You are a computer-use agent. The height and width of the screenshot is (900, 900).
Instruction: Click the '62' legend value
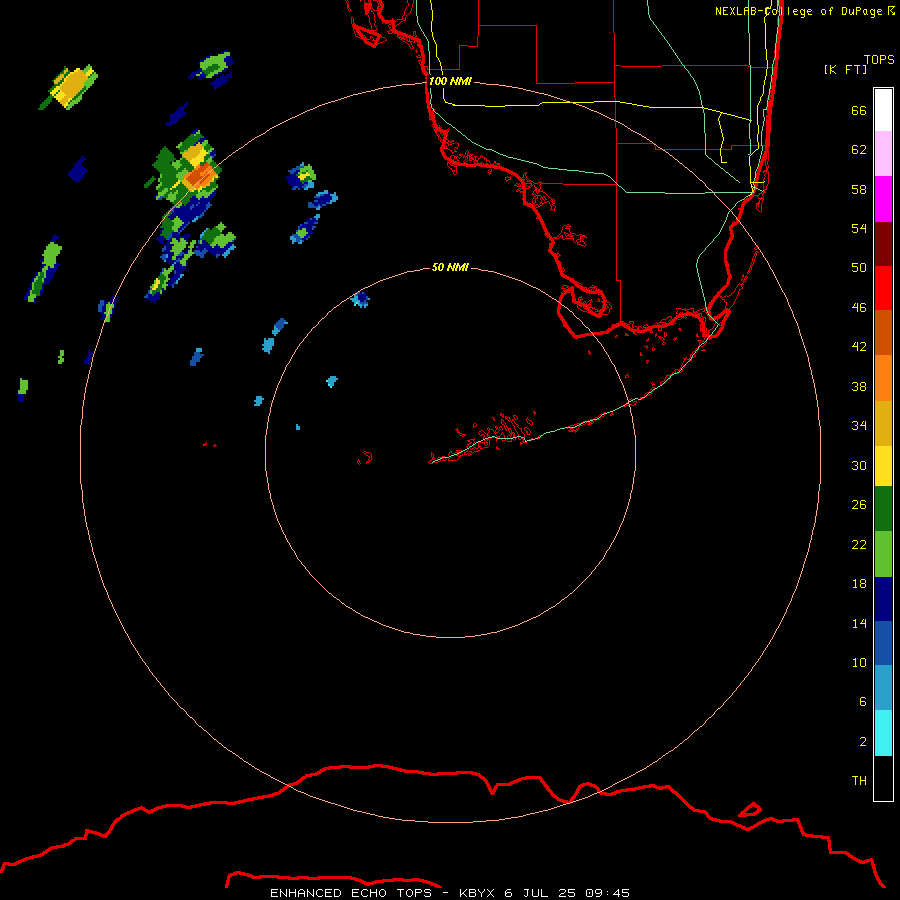pos(859,150)
